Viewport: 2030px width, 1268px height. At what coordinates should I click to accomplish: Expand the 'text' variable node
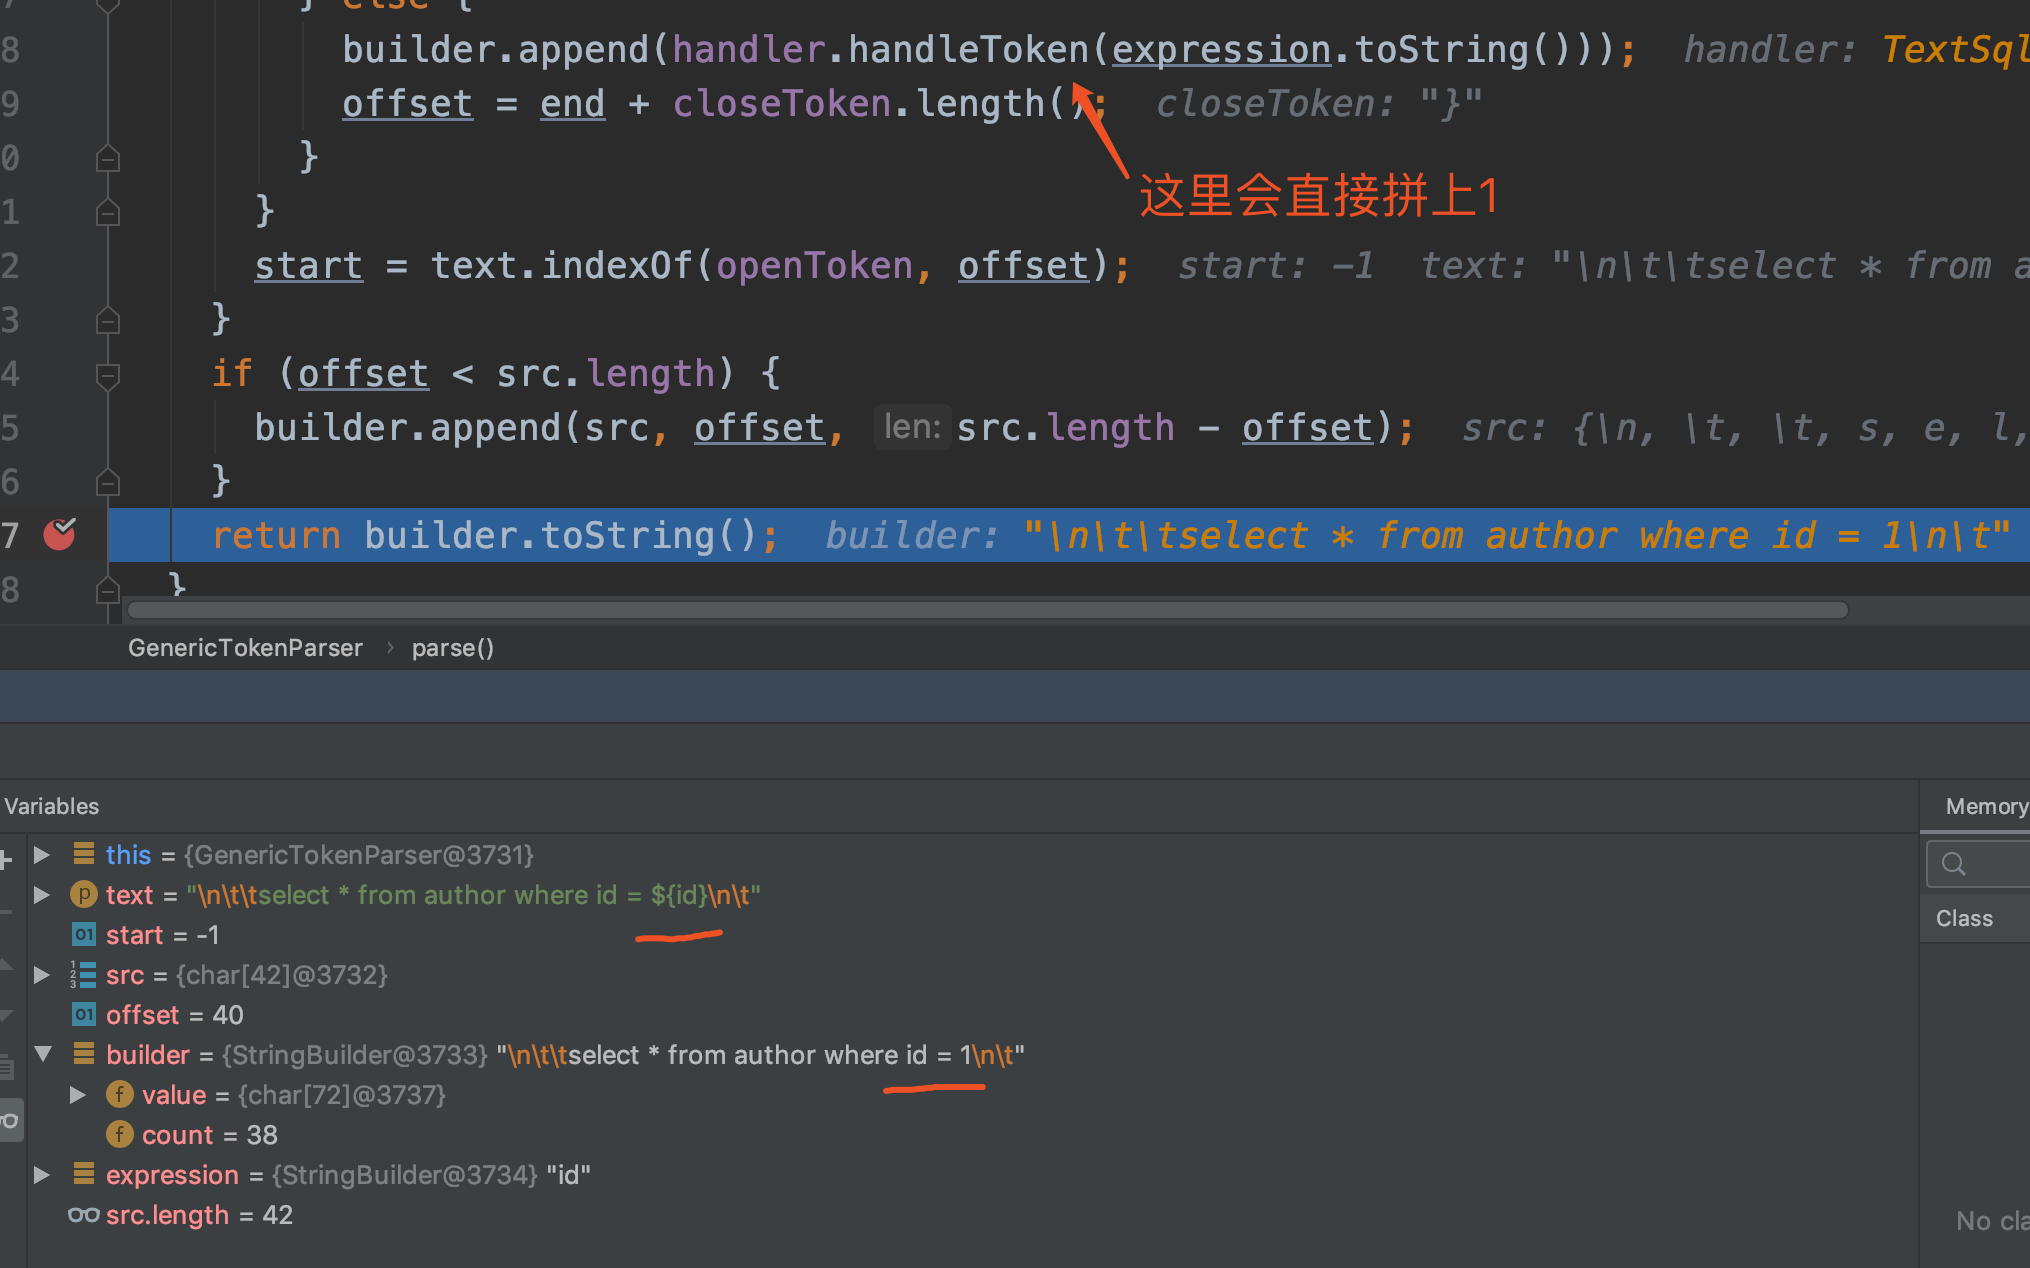pyautogui.click(x=42, y=895)
